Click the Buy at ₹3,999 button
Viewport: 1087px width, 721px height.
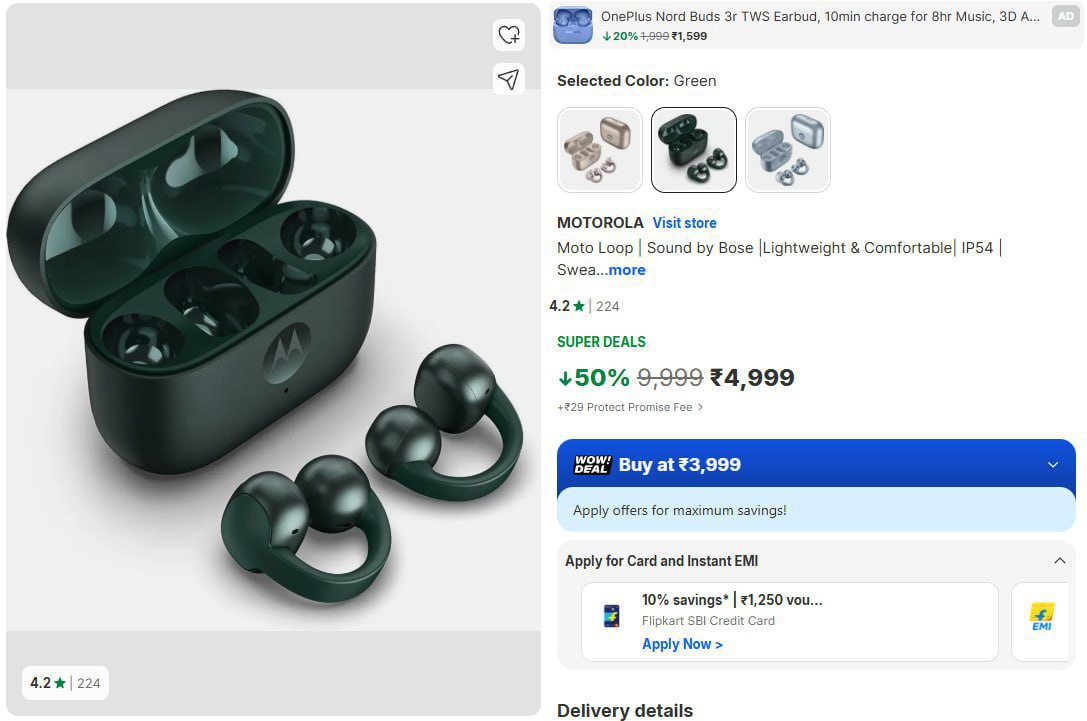coord(816,464)
